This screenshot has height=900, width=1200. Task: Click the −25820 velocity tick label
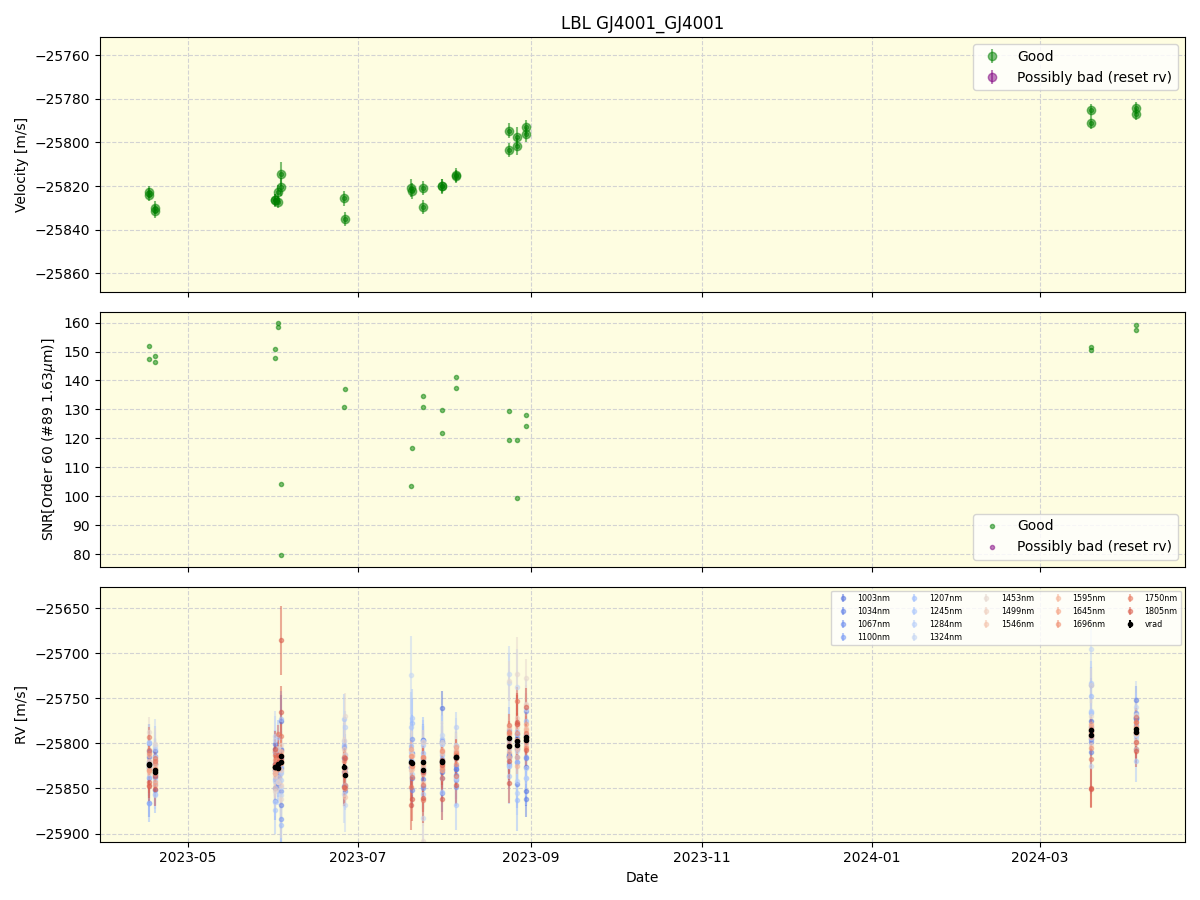(62, 187)
